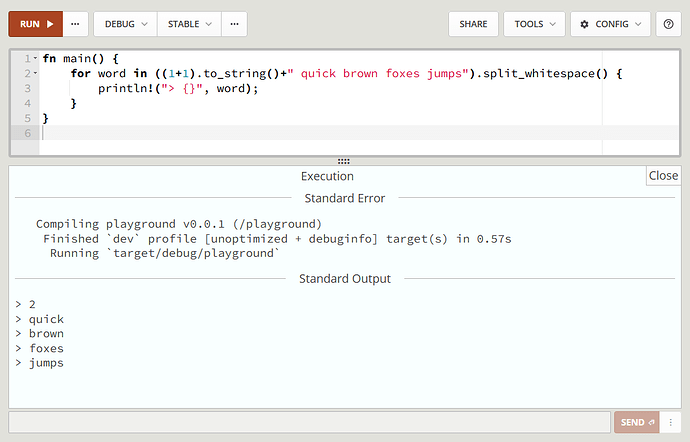Click the 'Standard Error' section label
The image size is (690, 442).
tap(345, 198)
